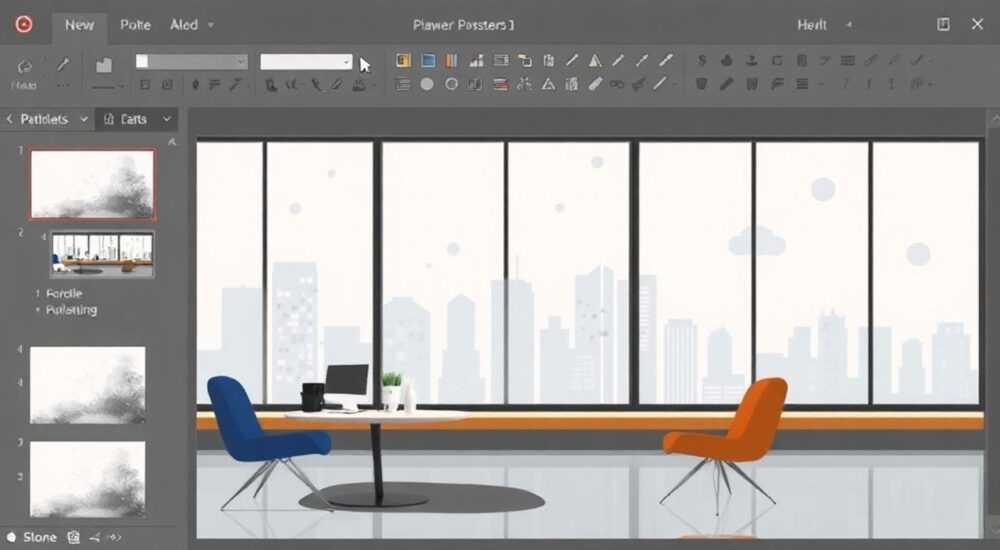Click the Slone status button
Screen dimensions: 1000x550
point(32,537)
